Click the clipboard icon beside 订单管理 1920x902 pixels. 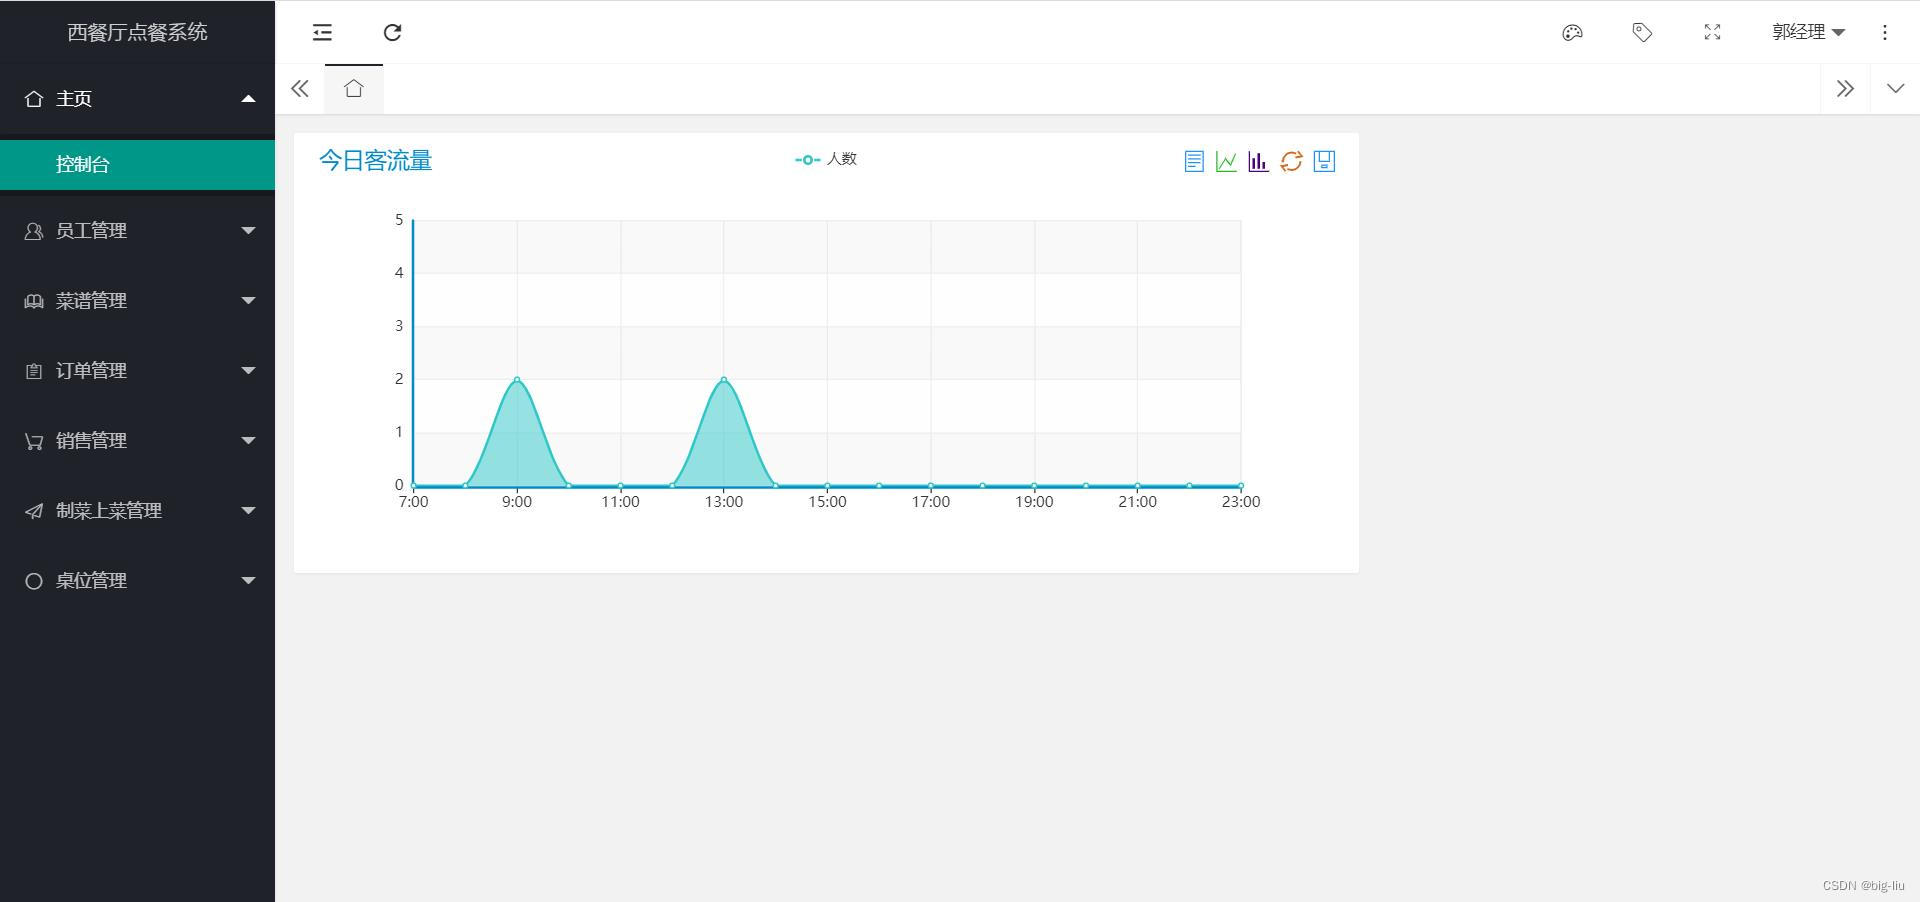(x=34, y=371)
